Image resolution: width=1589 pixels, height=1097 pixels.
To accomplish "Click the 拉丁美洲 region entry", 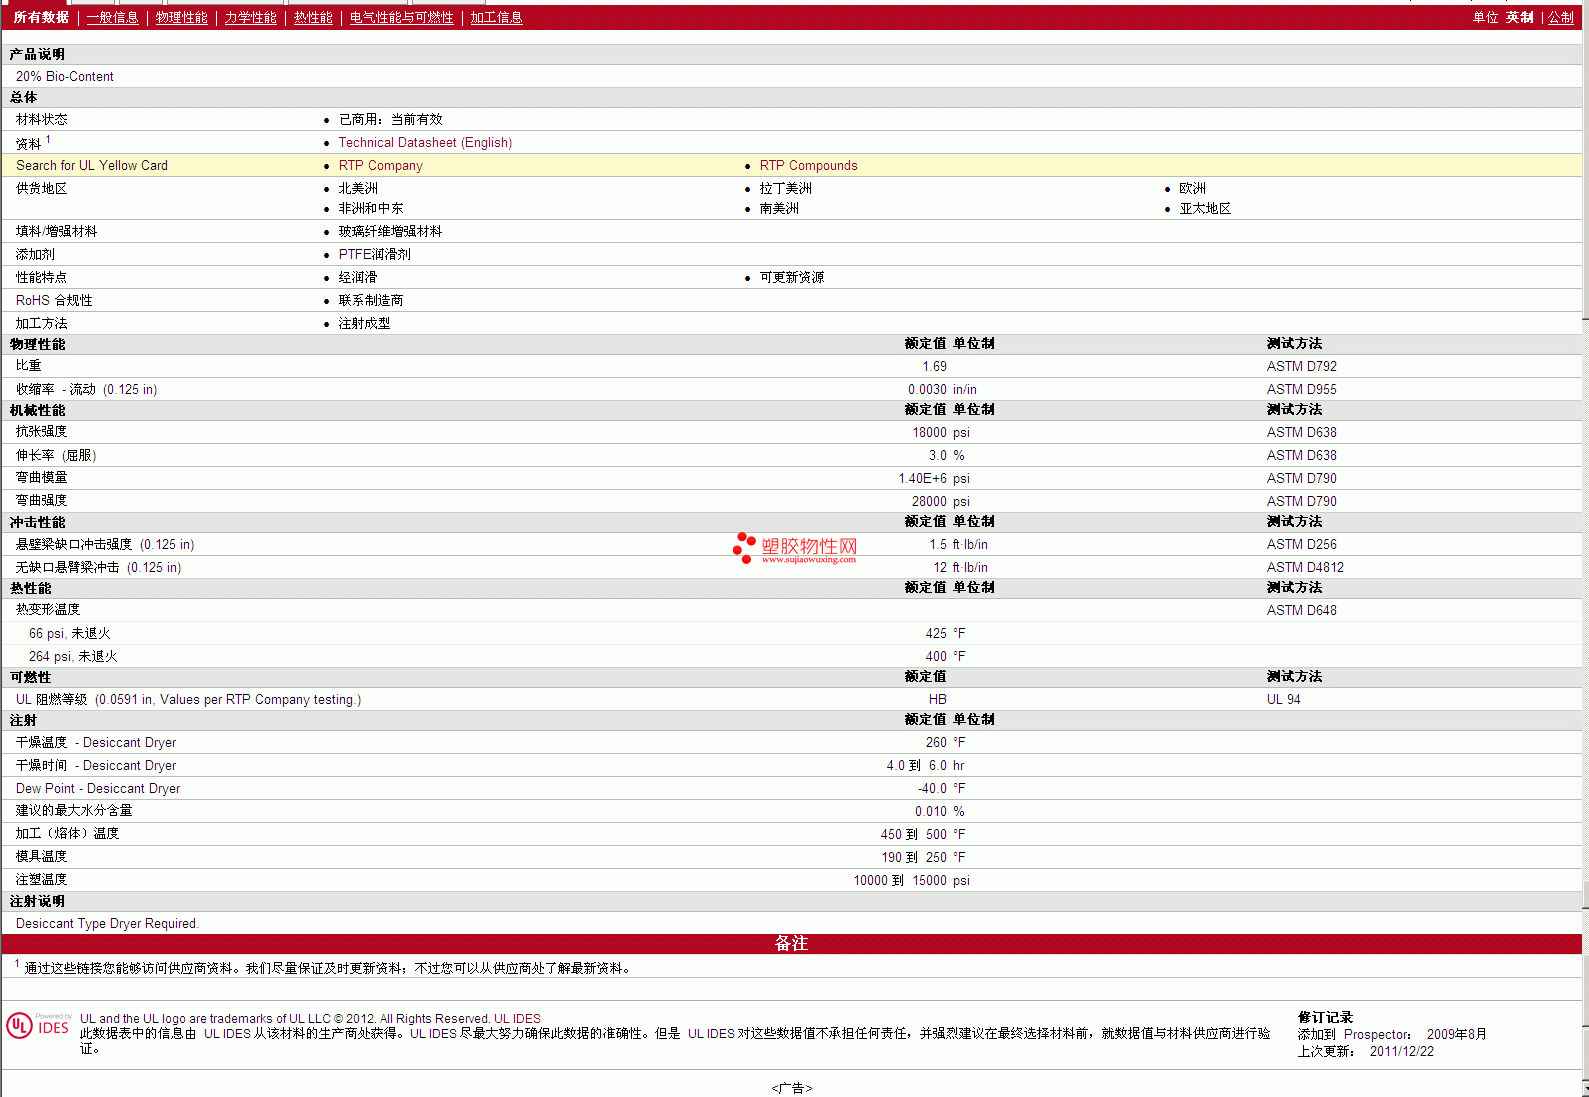I will coord(785,188).
